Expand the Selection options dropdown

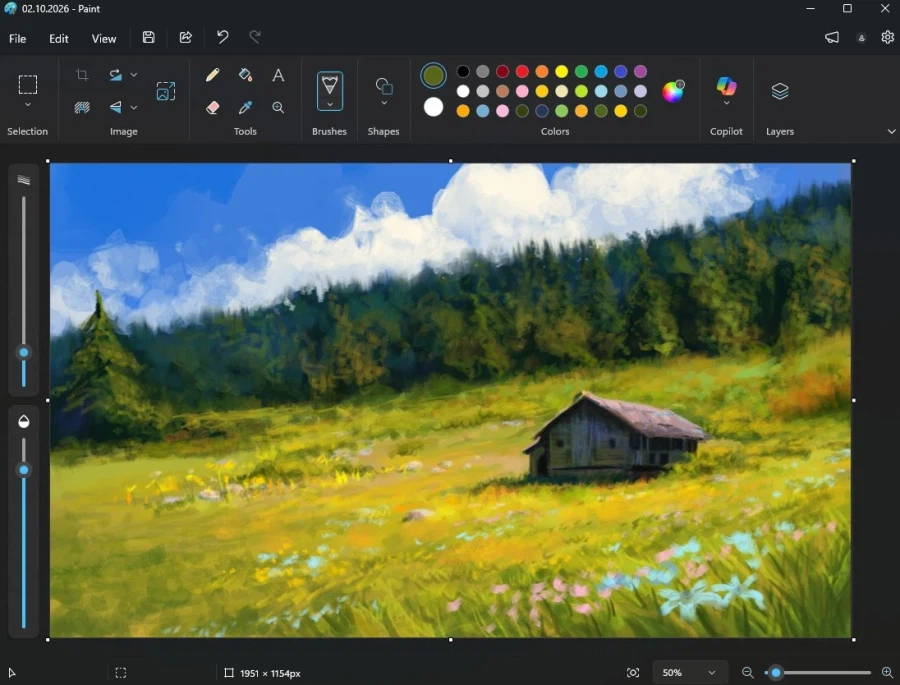click(x=28, y=105)
